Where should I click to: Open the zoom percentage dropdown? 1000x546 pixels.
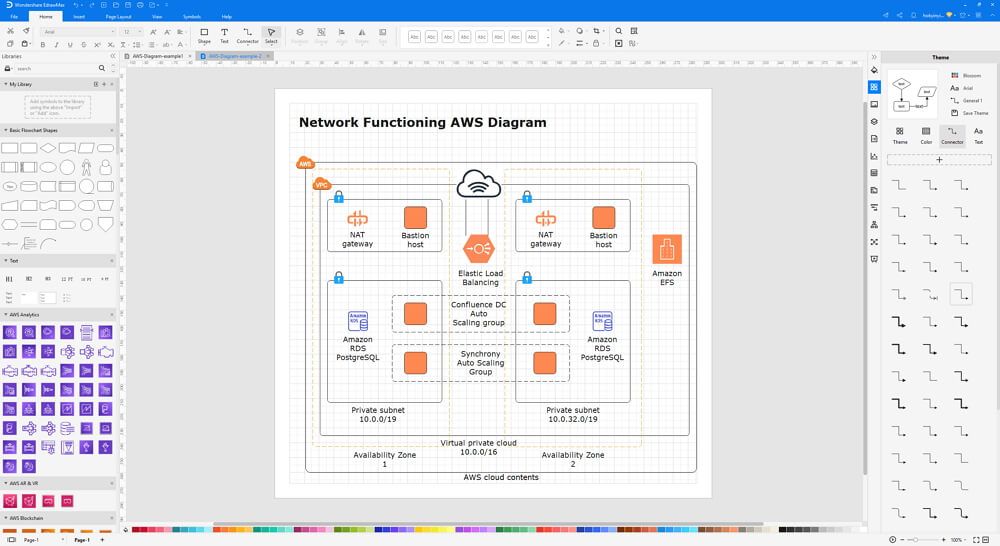959,540
